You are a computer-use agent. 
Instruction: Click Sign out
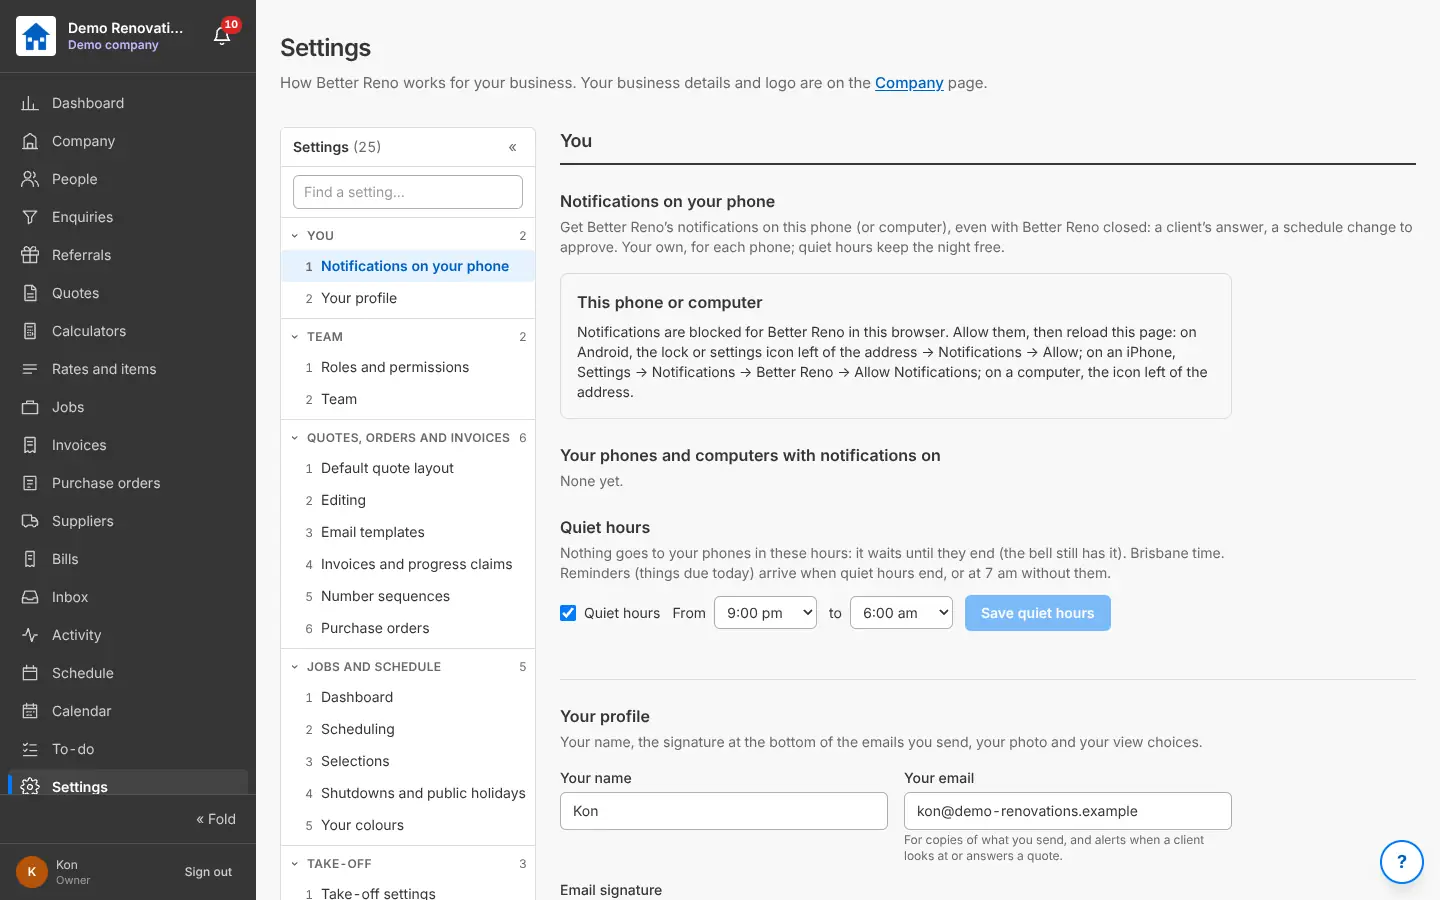point(208,872)
